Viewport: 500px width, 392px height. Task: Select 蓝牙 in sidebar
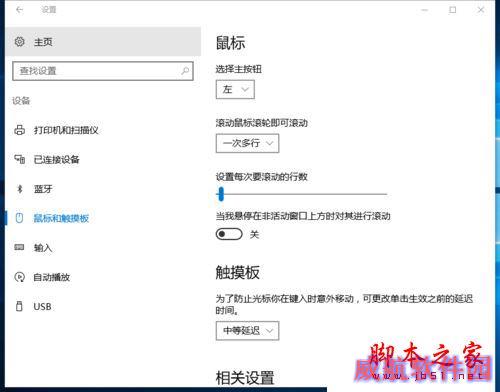(103, 189)
